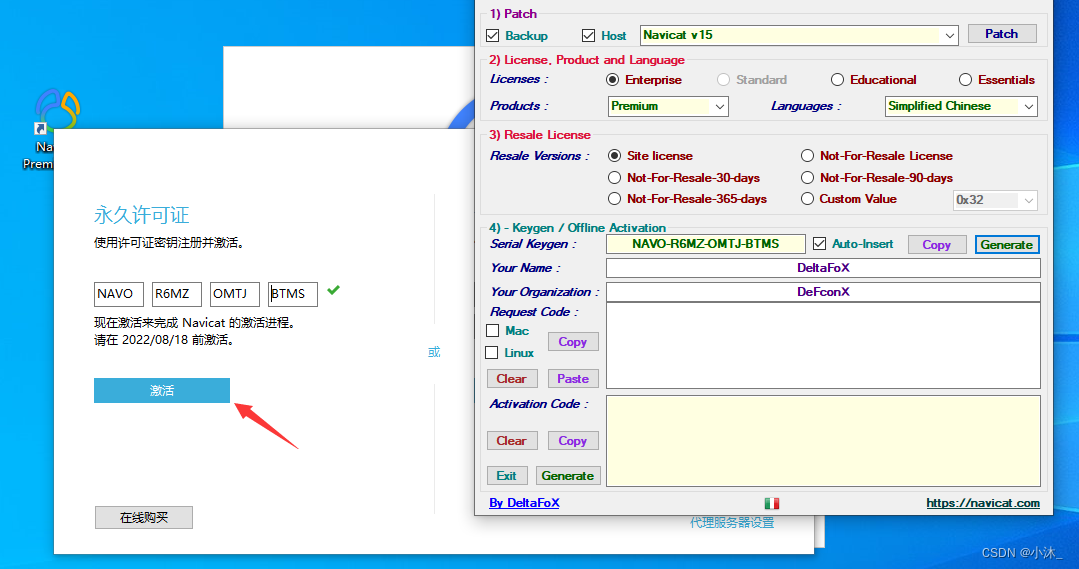Click the 永久许可证 heading text
The height and width of the screenshot is (569, 1079).
(142, 215)
